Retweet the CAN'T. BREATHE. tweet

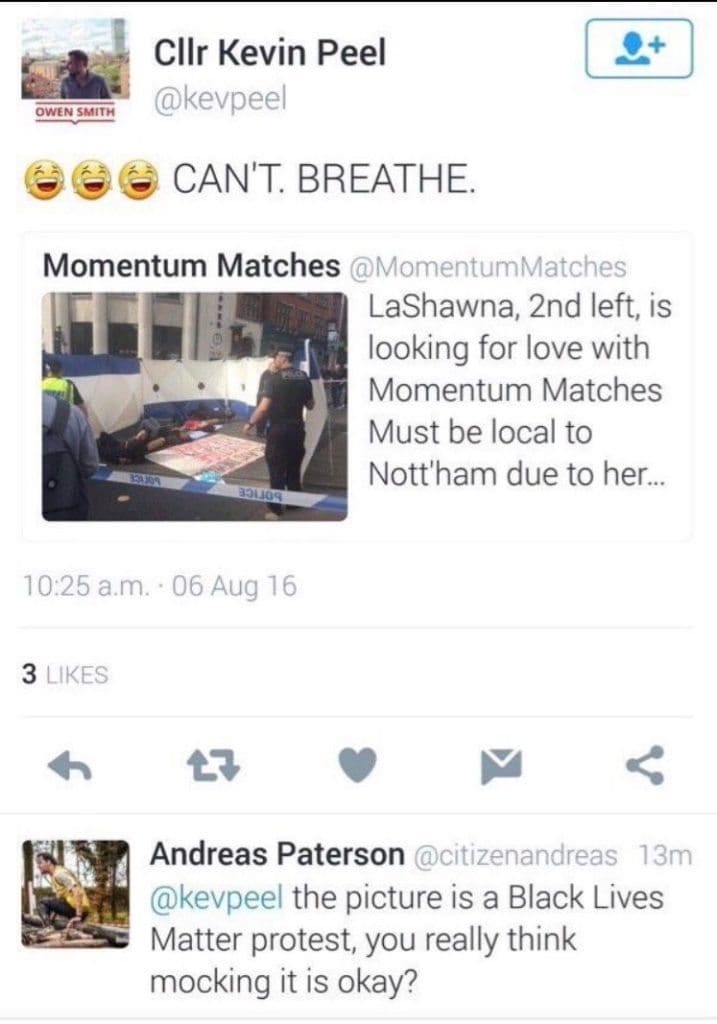click(214, 765)
